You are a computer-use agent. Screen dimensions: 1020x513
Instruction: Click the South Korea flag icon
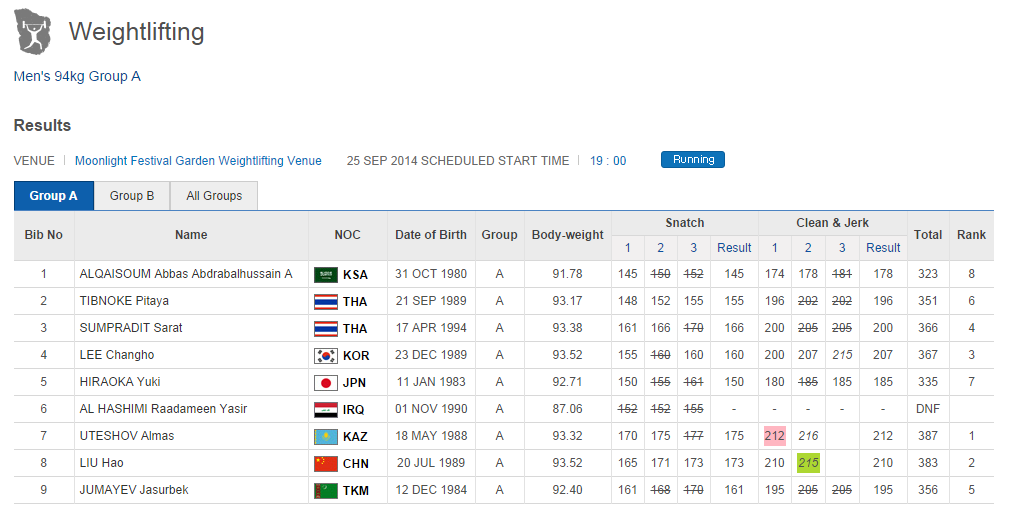coord(326,355)
